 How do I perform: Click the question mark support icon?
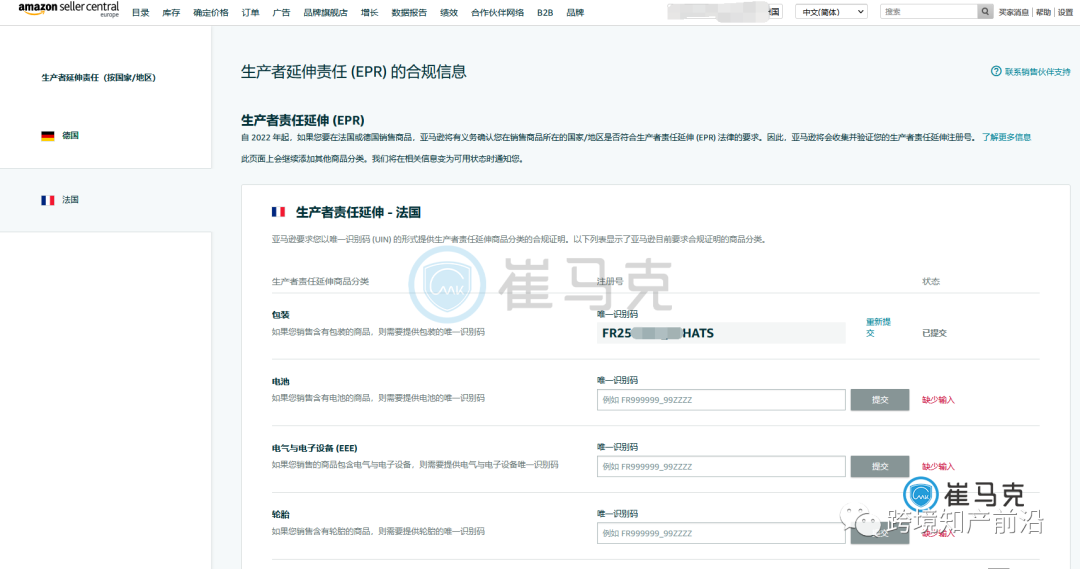[x=996, y=72]
